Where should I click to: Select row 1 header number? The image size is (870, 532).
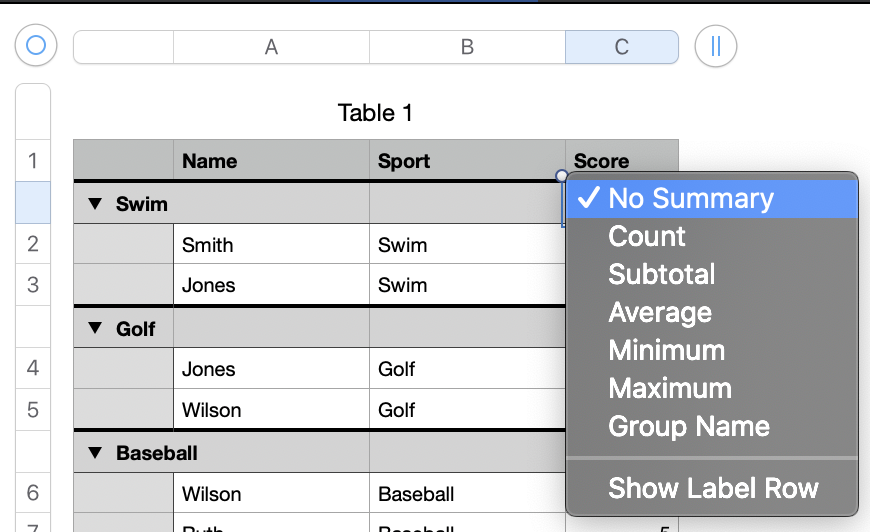33,161
